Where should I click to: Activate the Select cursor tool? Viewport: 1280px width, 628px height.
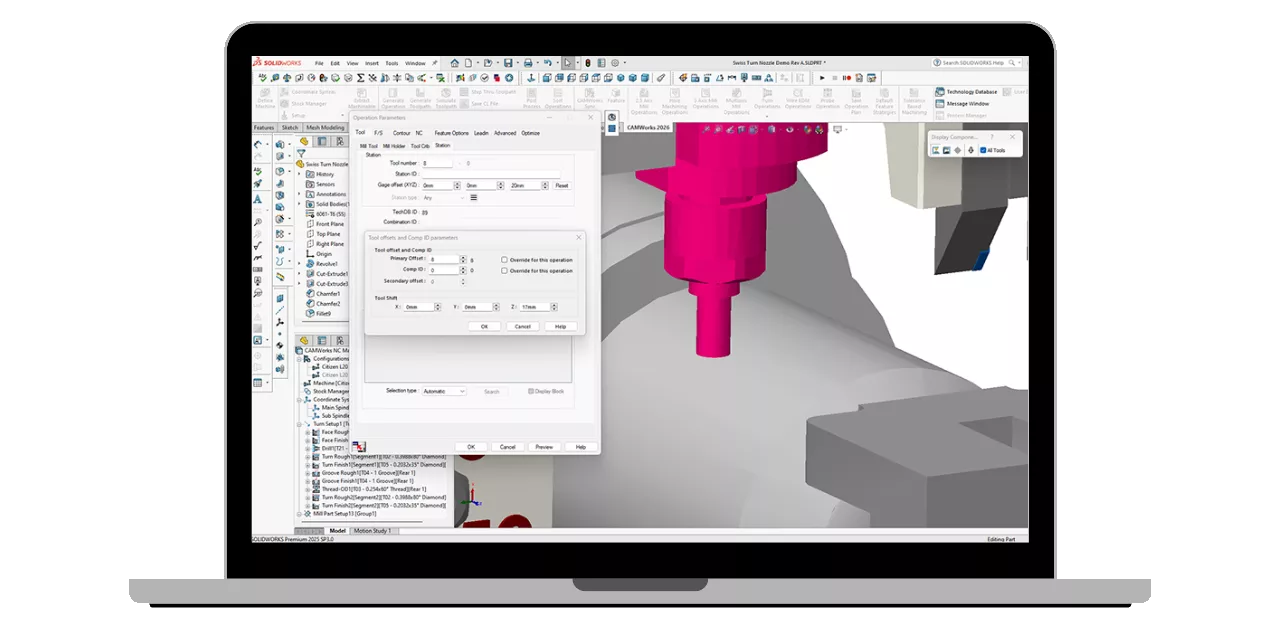567,63
